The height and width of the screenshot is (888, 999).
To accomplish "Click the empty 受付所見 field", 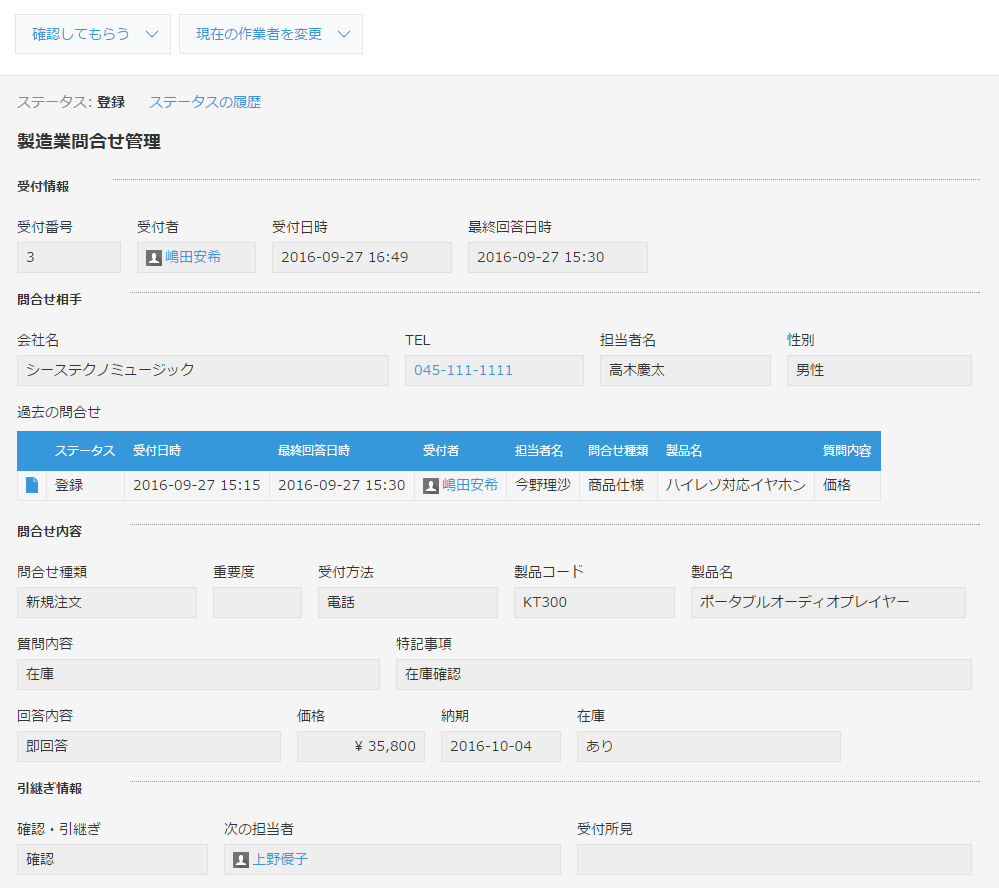I will (774, 859).
